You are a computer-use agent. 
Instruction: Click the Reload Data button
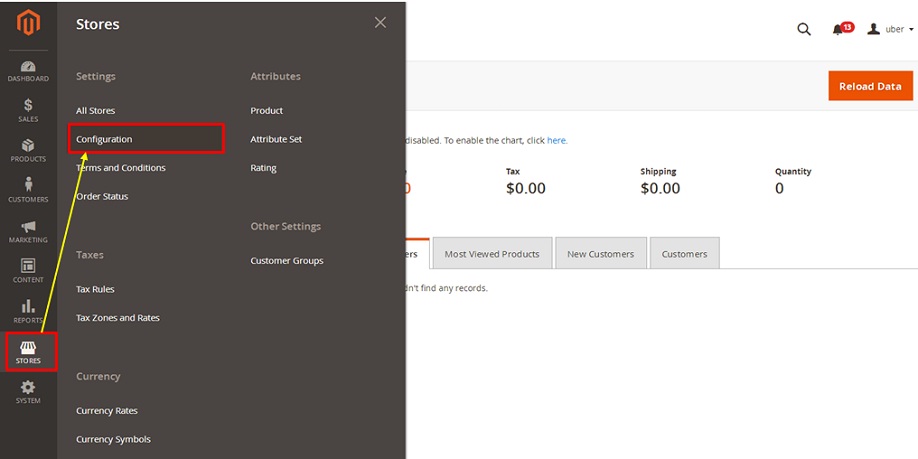point(870,86)
